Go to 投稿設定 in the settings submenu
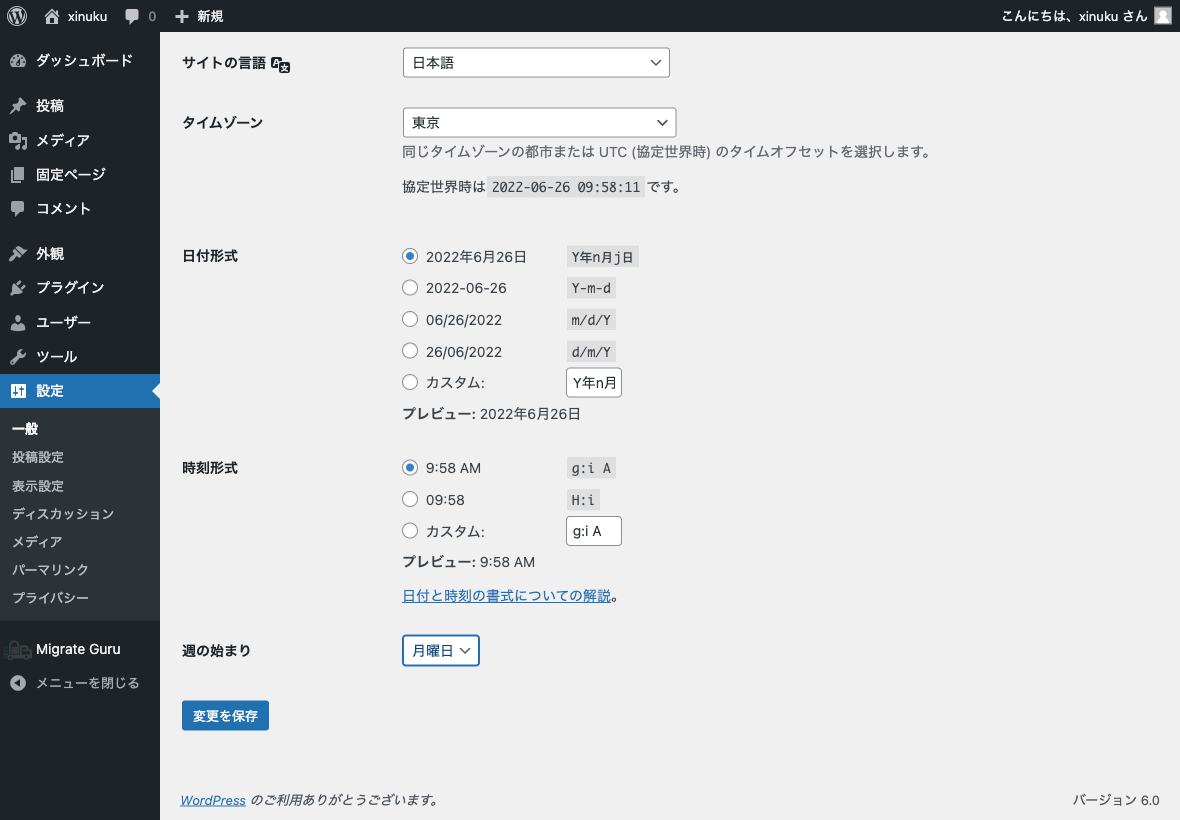This screenshot has height=820, width=1180. point(38,457)
